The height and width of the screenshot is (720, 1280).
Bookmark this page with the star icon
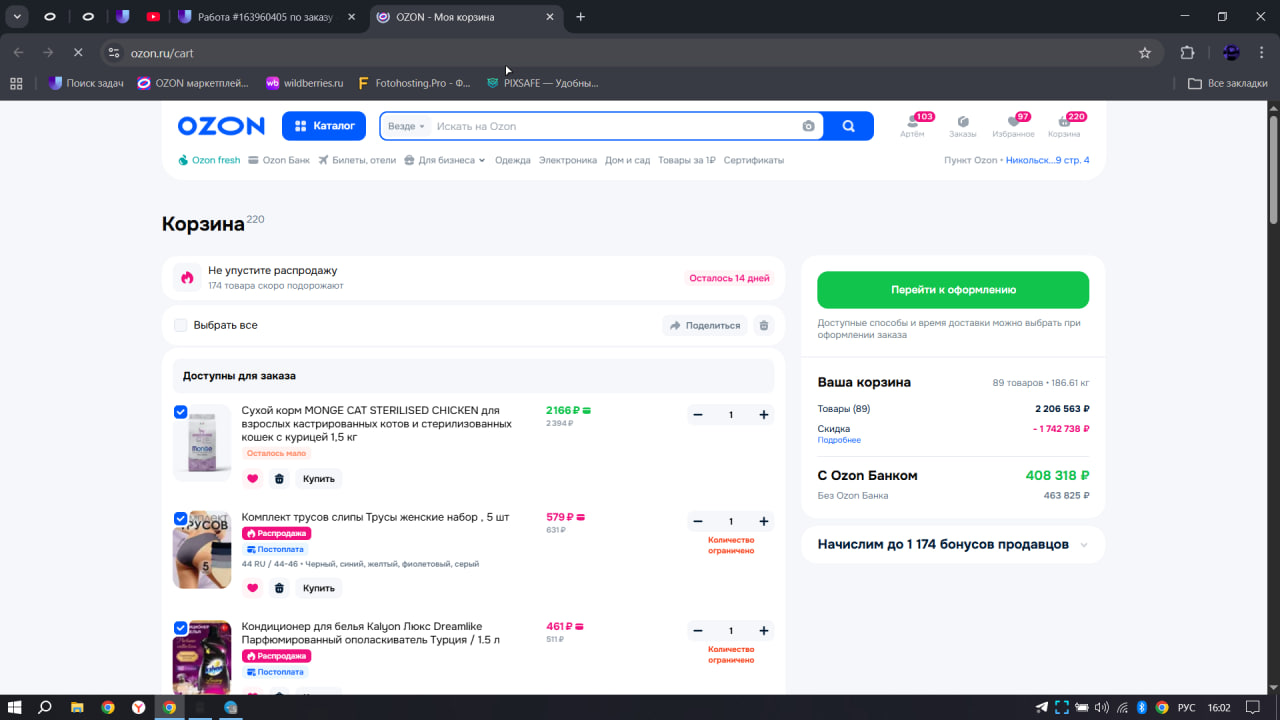tap(1145, 53)
